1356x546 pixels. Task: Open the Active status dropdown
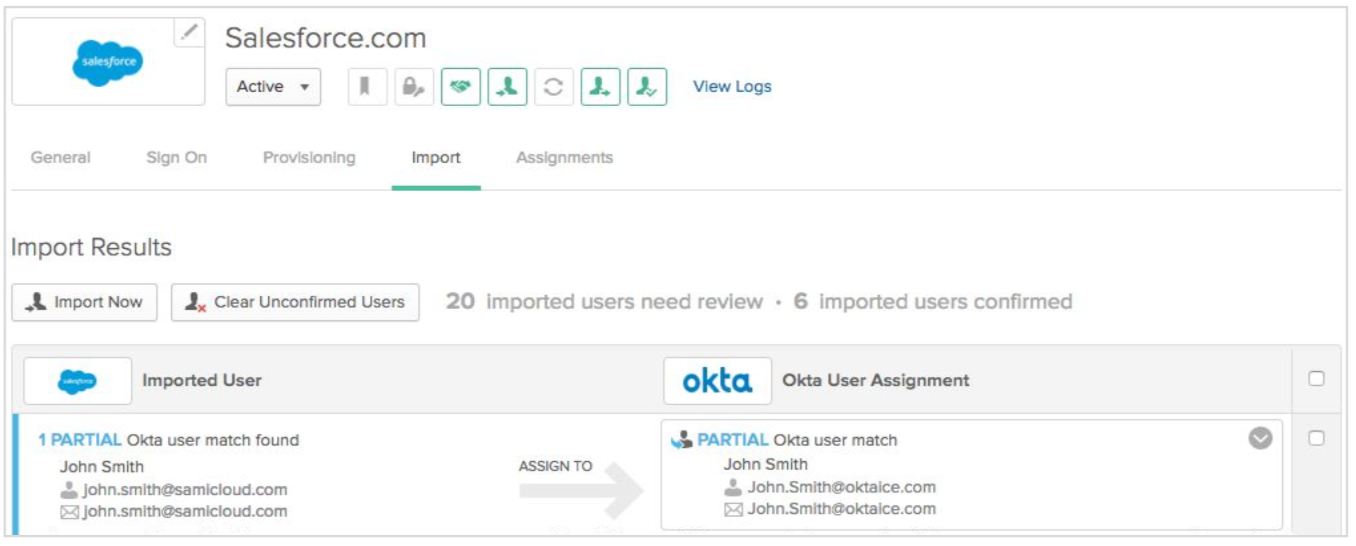point(273,87)
